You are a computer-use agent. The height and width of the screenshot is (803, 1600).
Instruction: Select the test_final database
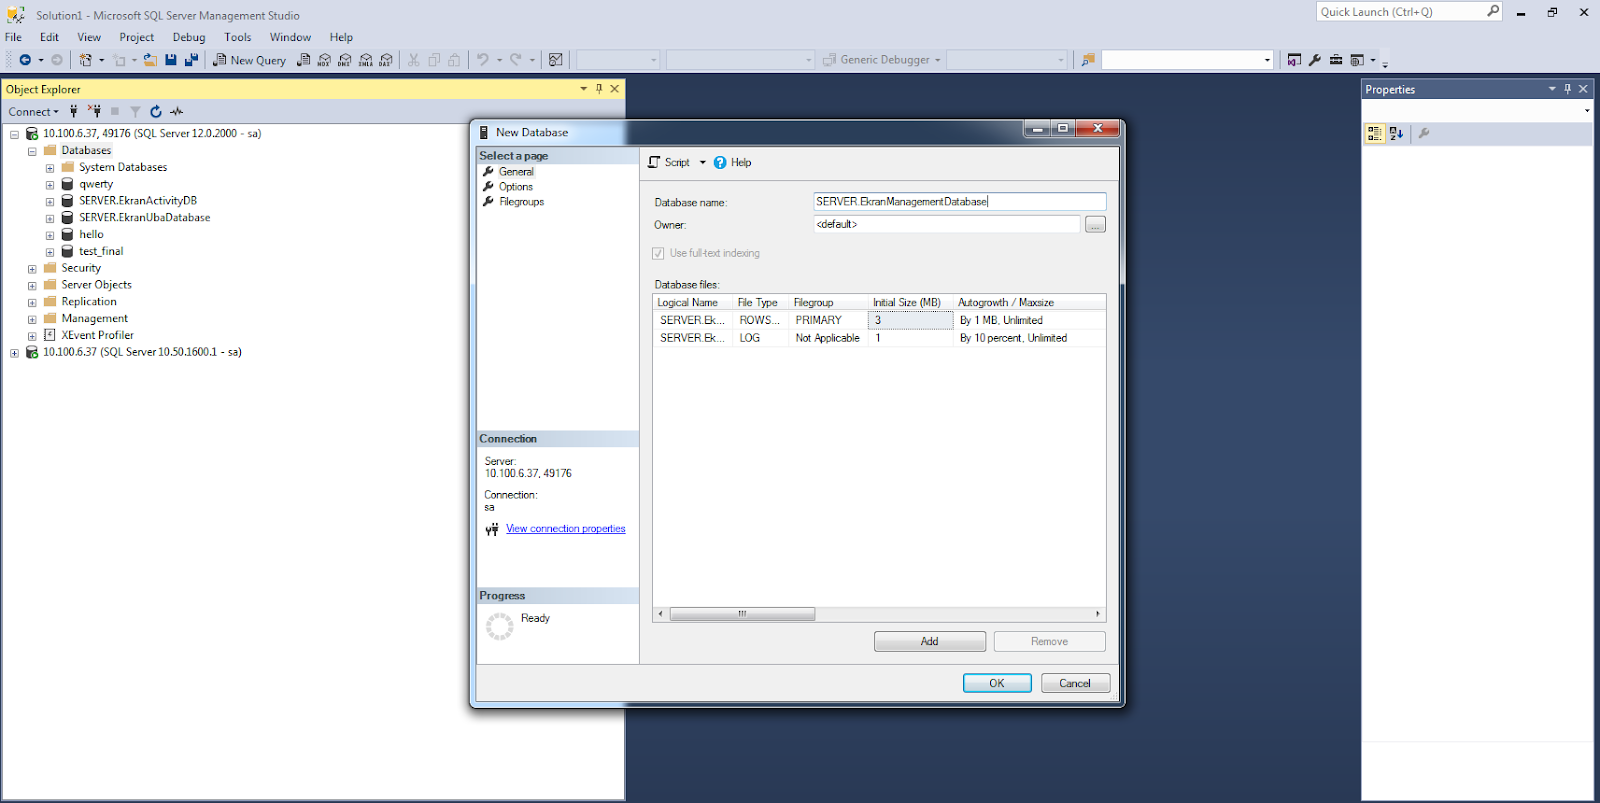pos(101,252)
